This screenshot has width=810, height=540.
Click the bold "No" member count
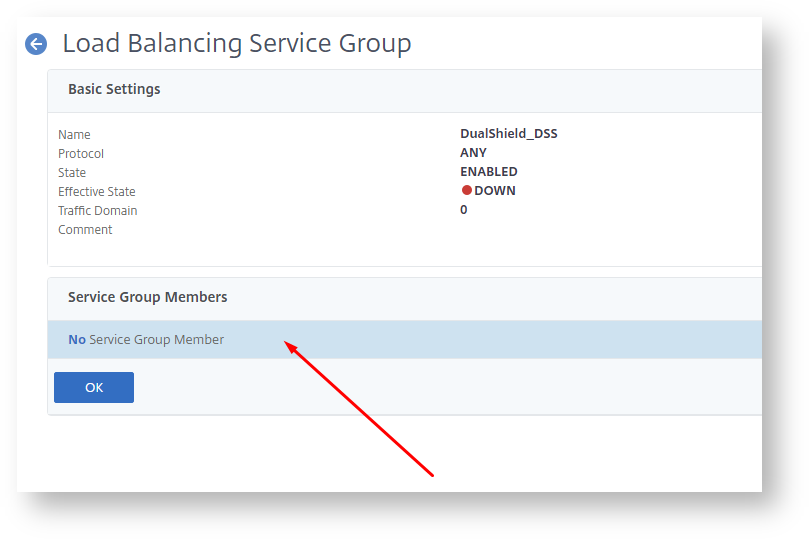click(x=77, y=340)
